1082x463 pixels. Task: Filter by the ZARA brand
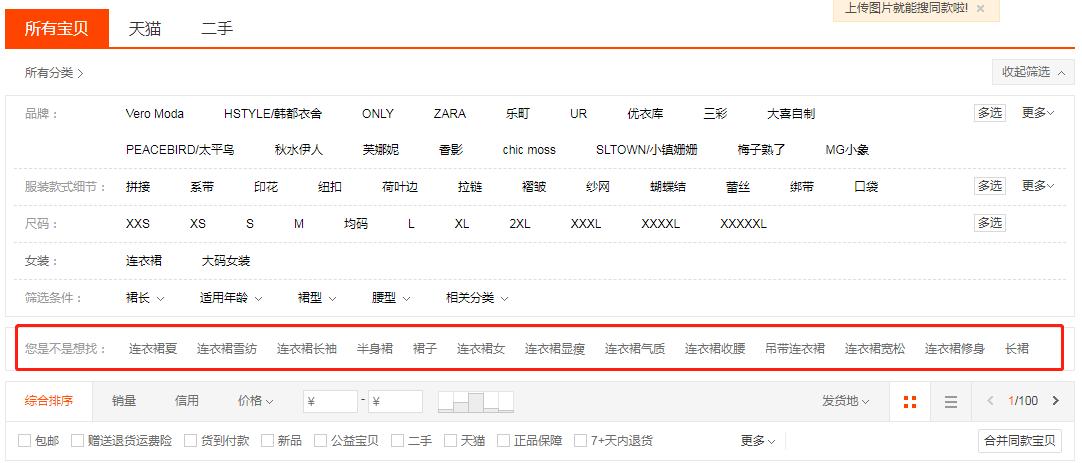click(450, 114)
